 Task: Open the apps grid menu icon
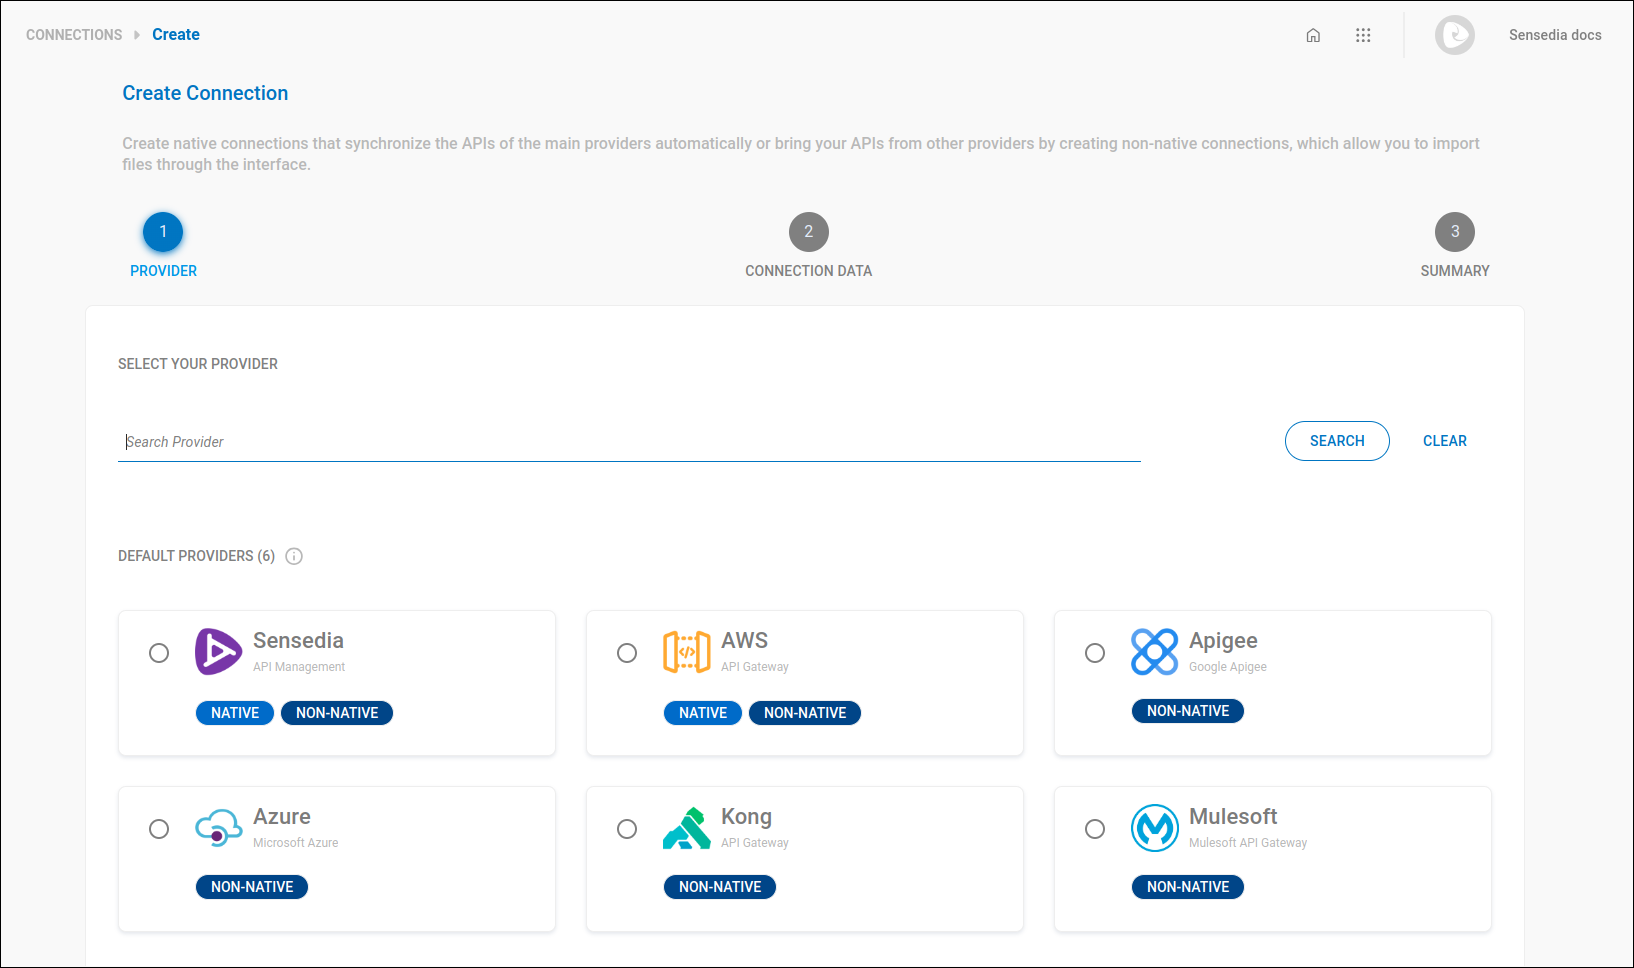pyautogui.click(x=1363, y=35)
